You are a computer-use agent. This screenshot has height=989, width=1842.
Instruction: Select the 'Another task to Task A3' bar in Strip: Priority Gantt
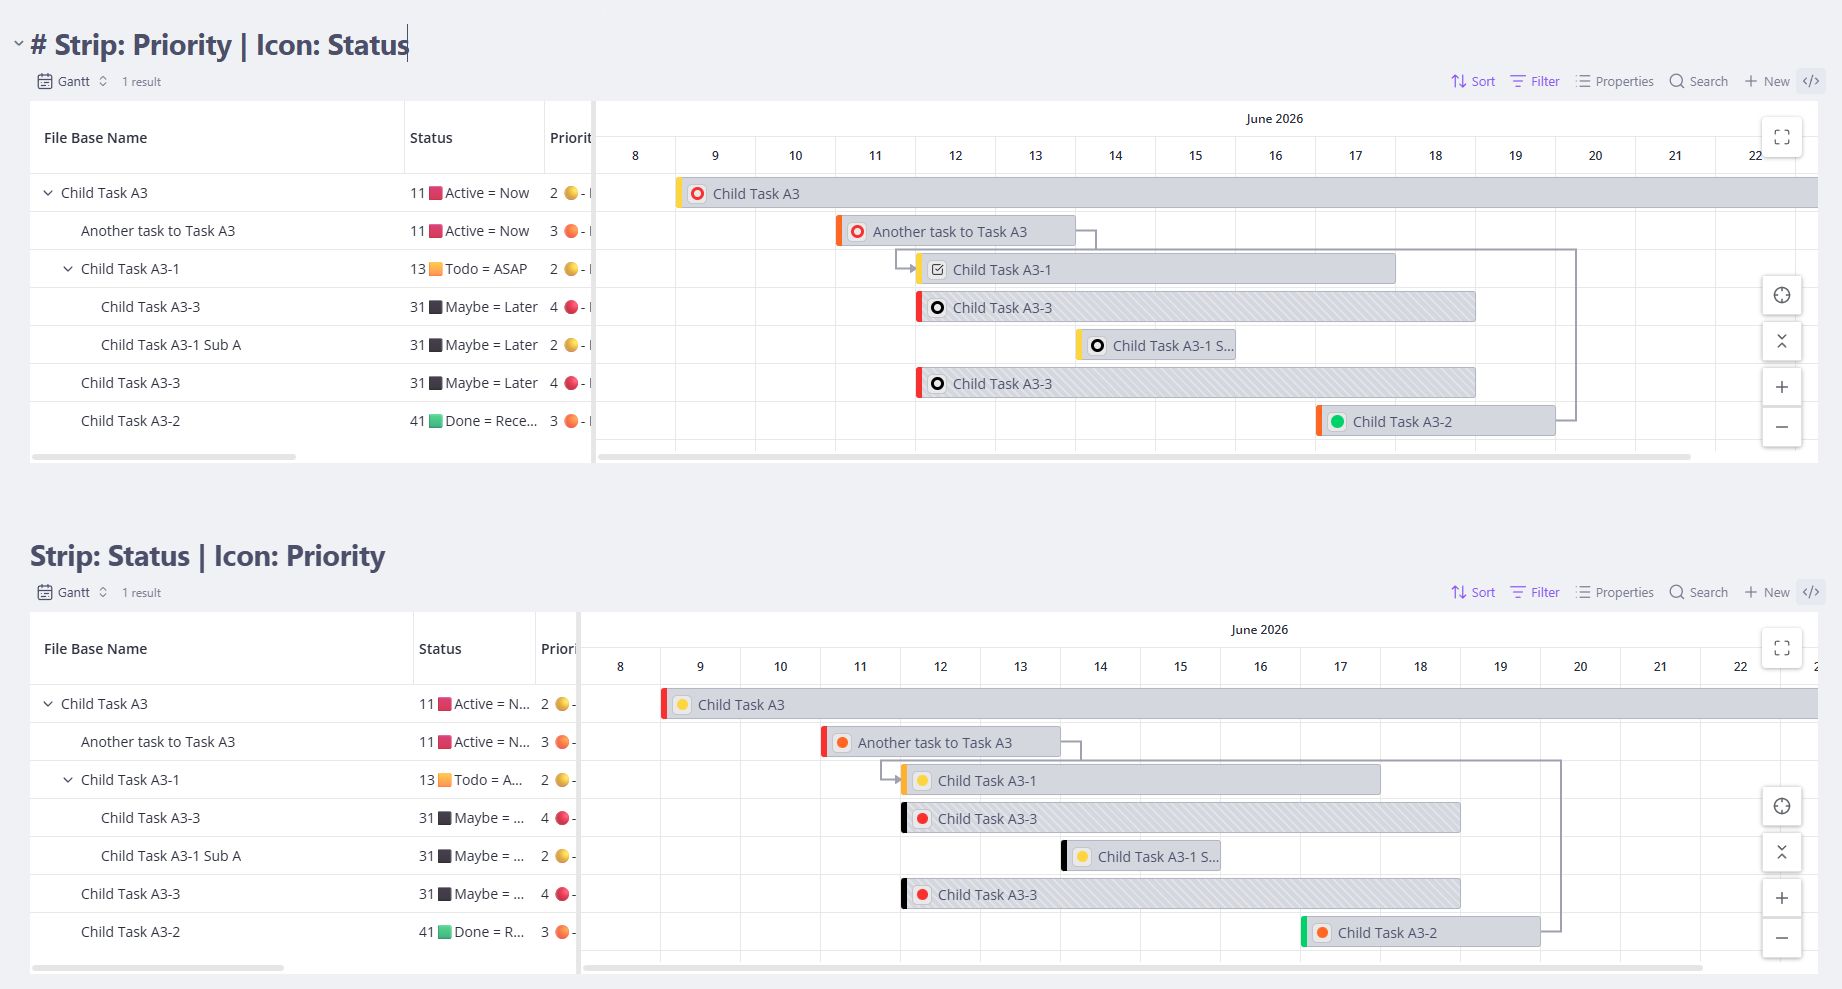(x=956, y=232)
